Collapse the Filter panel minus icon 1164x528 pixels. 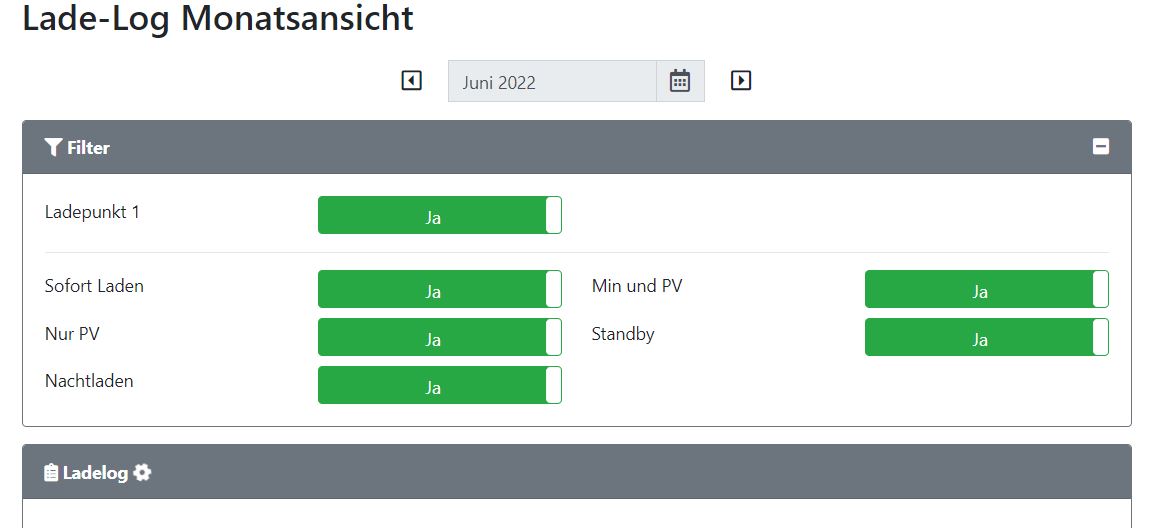(x=1101, y=147)
